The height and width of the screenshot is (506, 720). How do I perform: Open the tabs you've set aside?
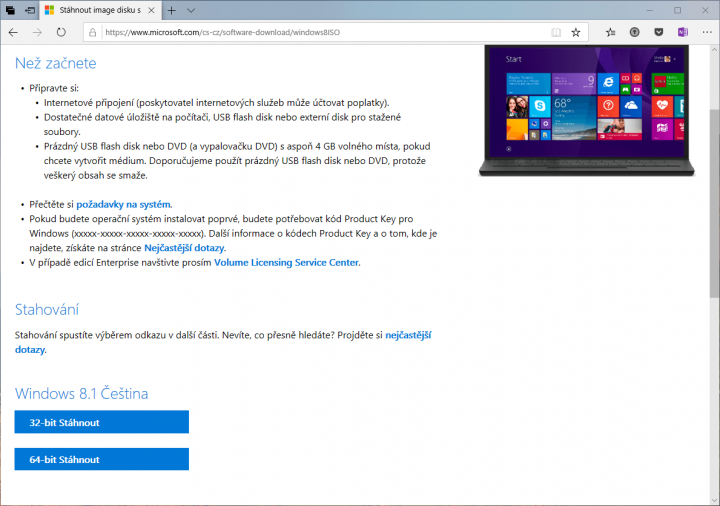click(x=10, y=10)
